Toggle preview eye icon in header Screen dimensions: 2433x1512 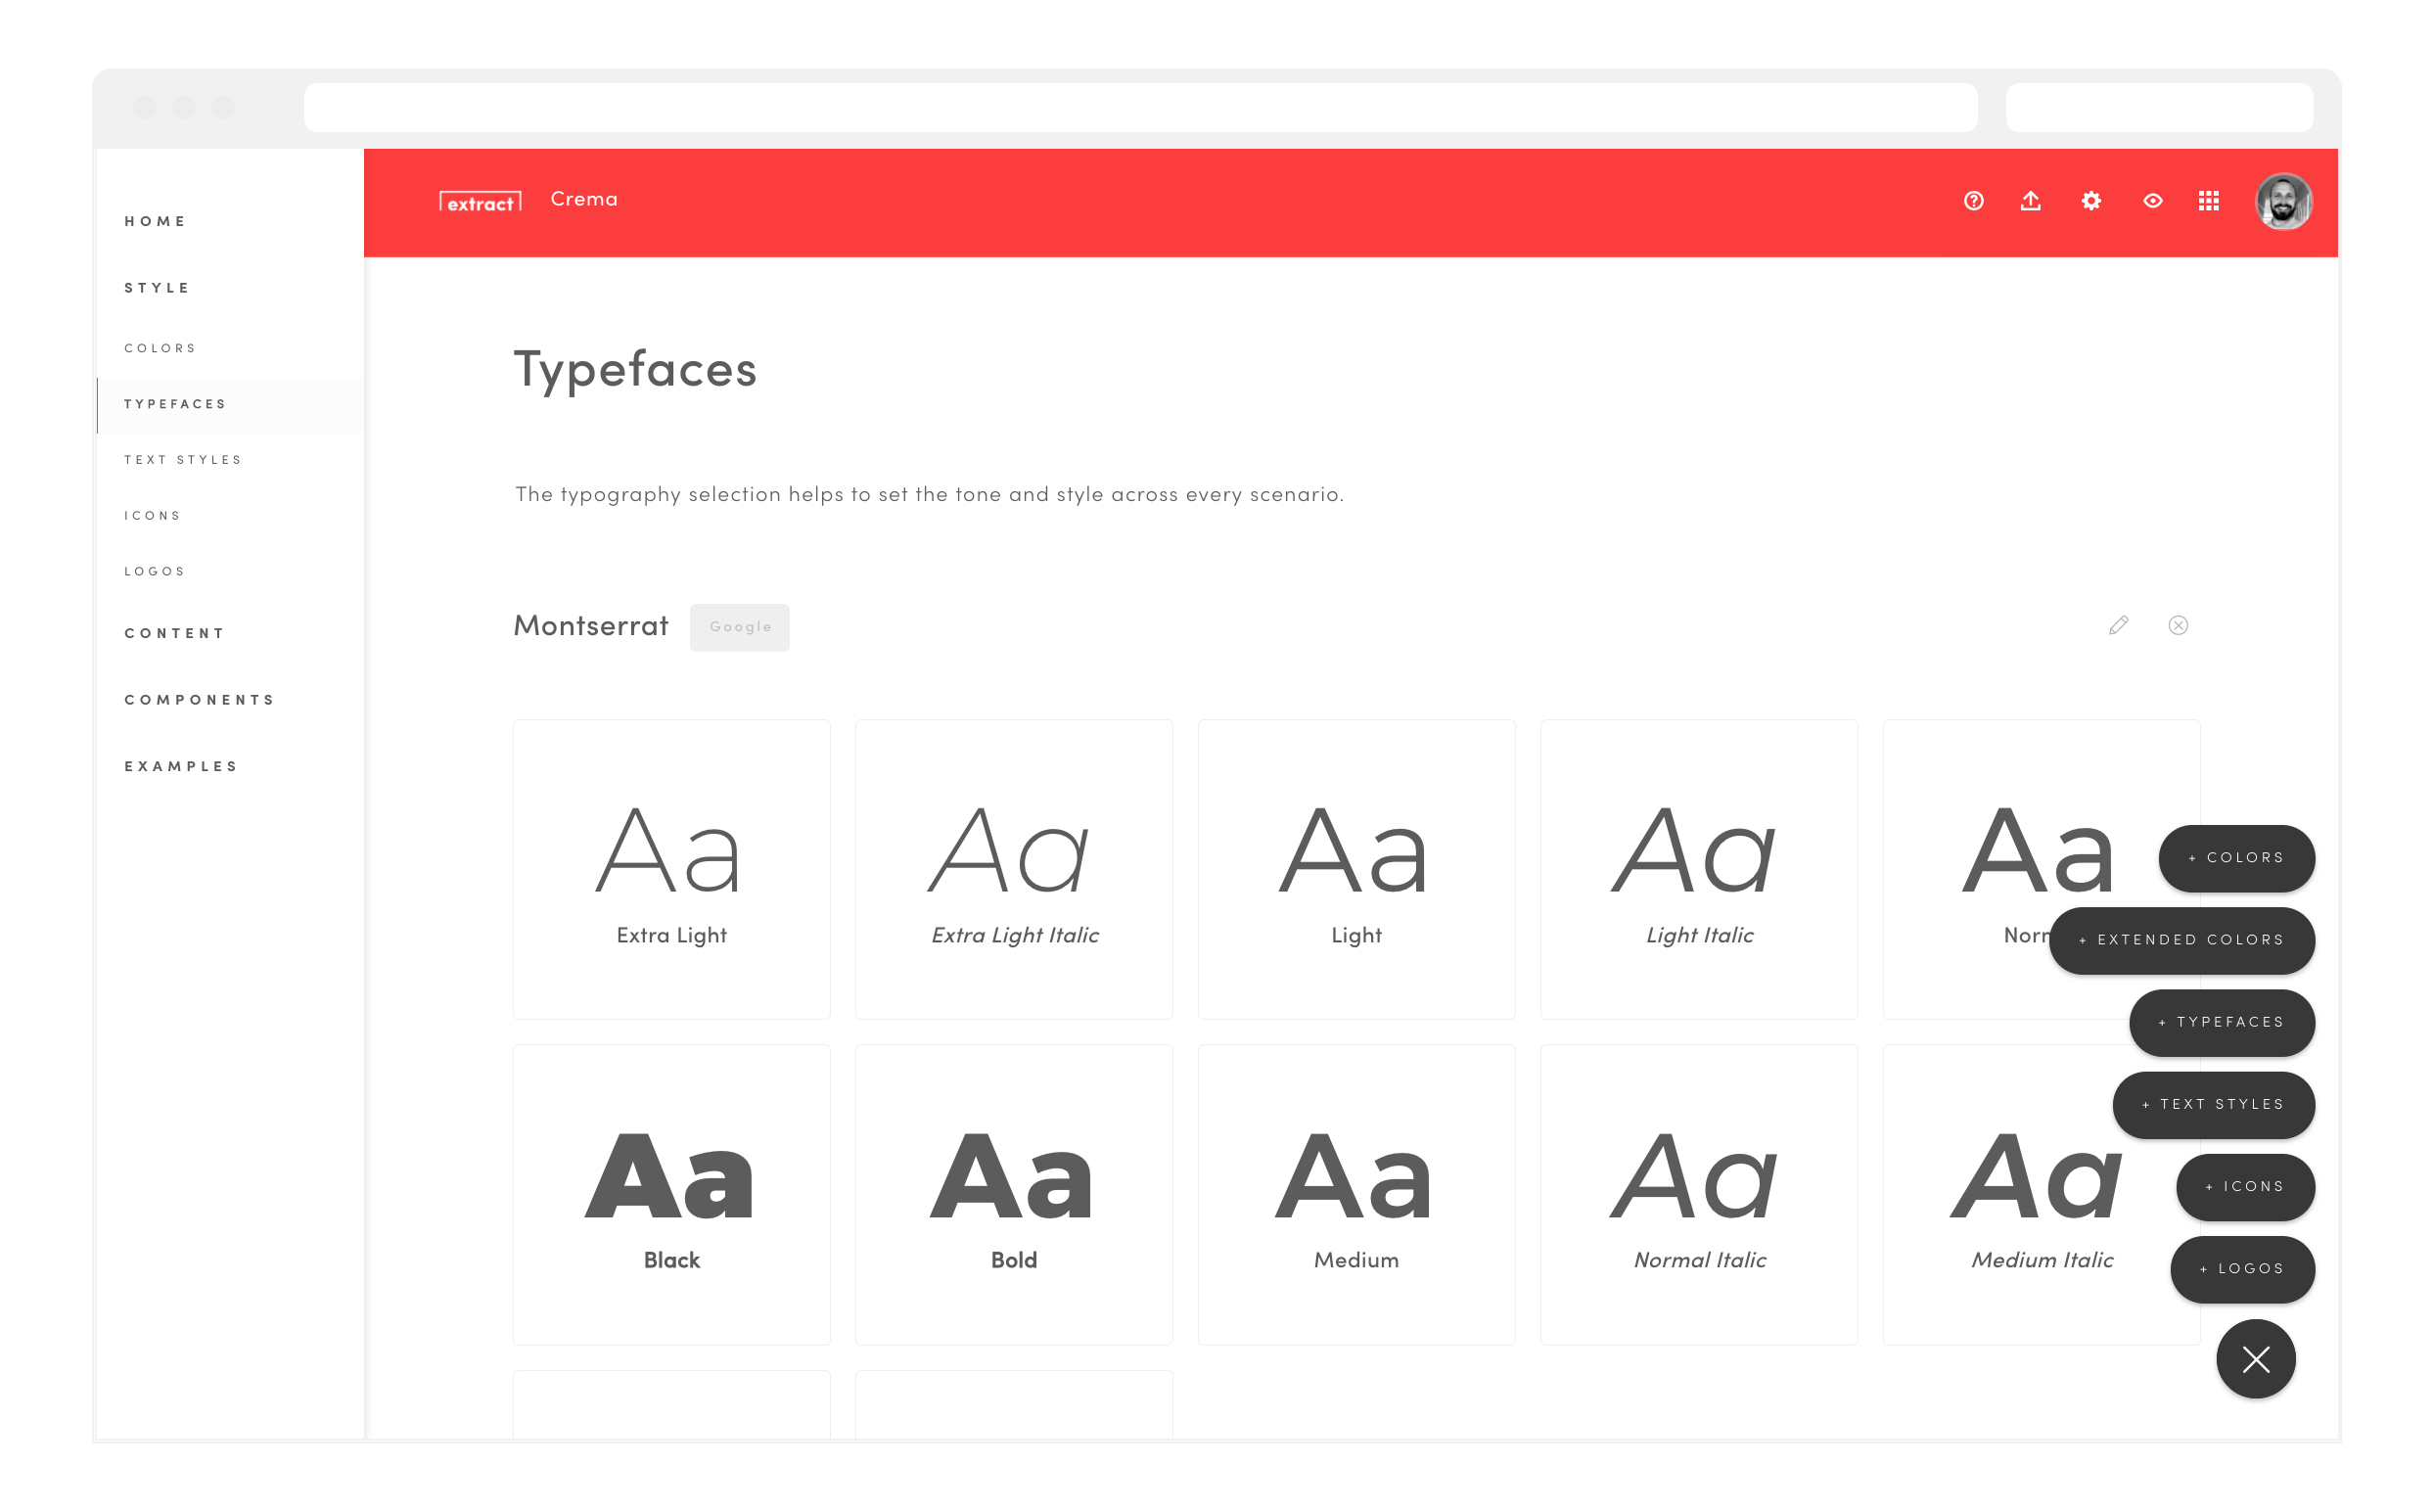2152,201
